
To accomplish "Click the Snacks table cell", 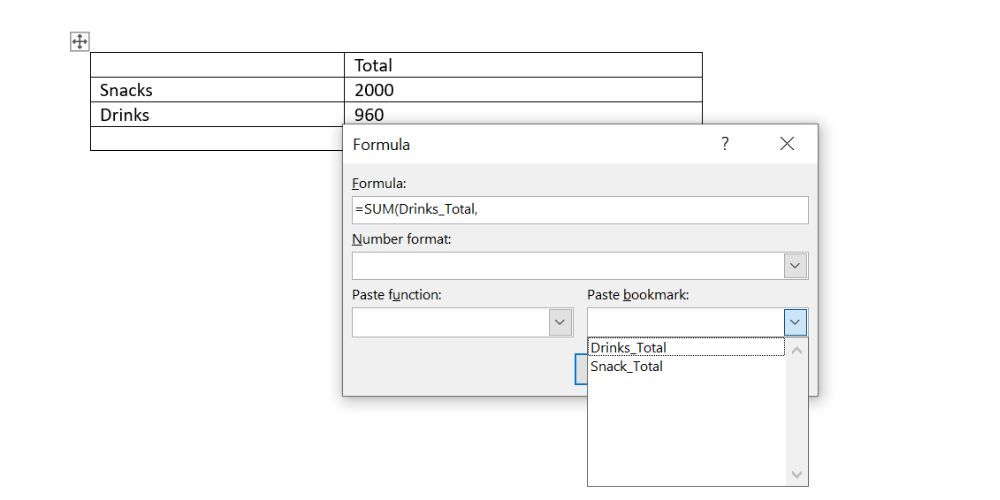I will (x=217, y=90).
